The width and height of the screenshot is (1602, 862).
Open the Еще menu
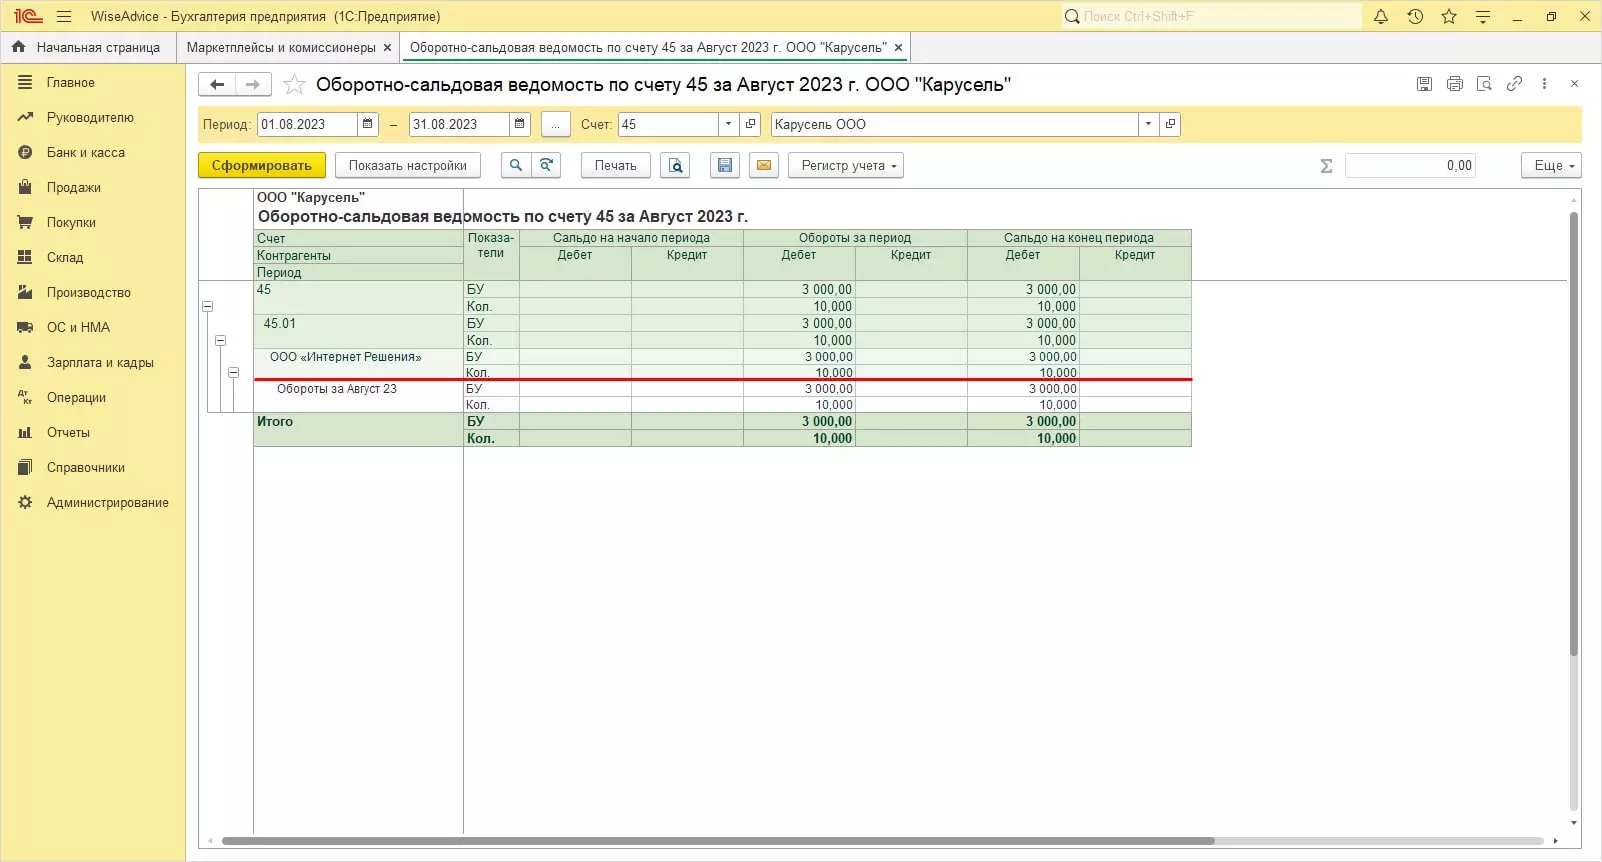pyautogui.click(x=1551, y=166)
